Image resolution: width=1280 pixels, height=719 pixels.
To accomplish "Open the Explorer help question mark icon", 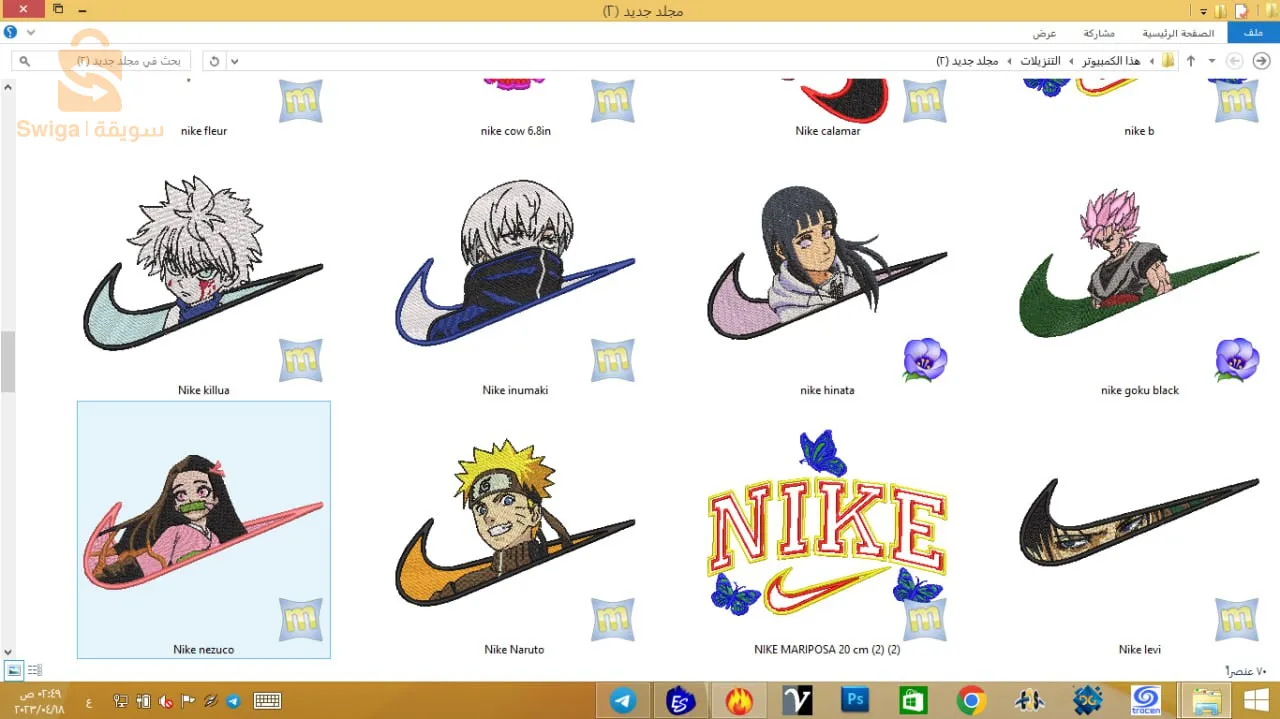I will coord(10,32).
